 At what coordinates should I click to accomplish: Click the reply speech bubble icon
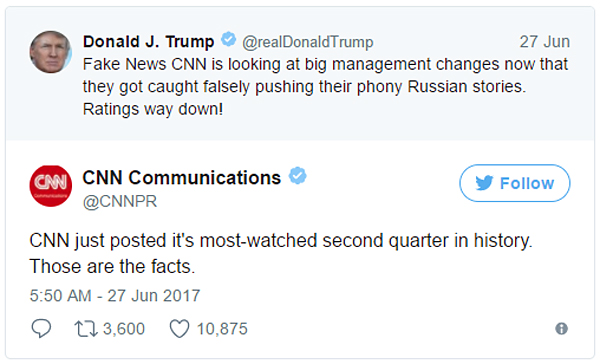click(41, 328)
